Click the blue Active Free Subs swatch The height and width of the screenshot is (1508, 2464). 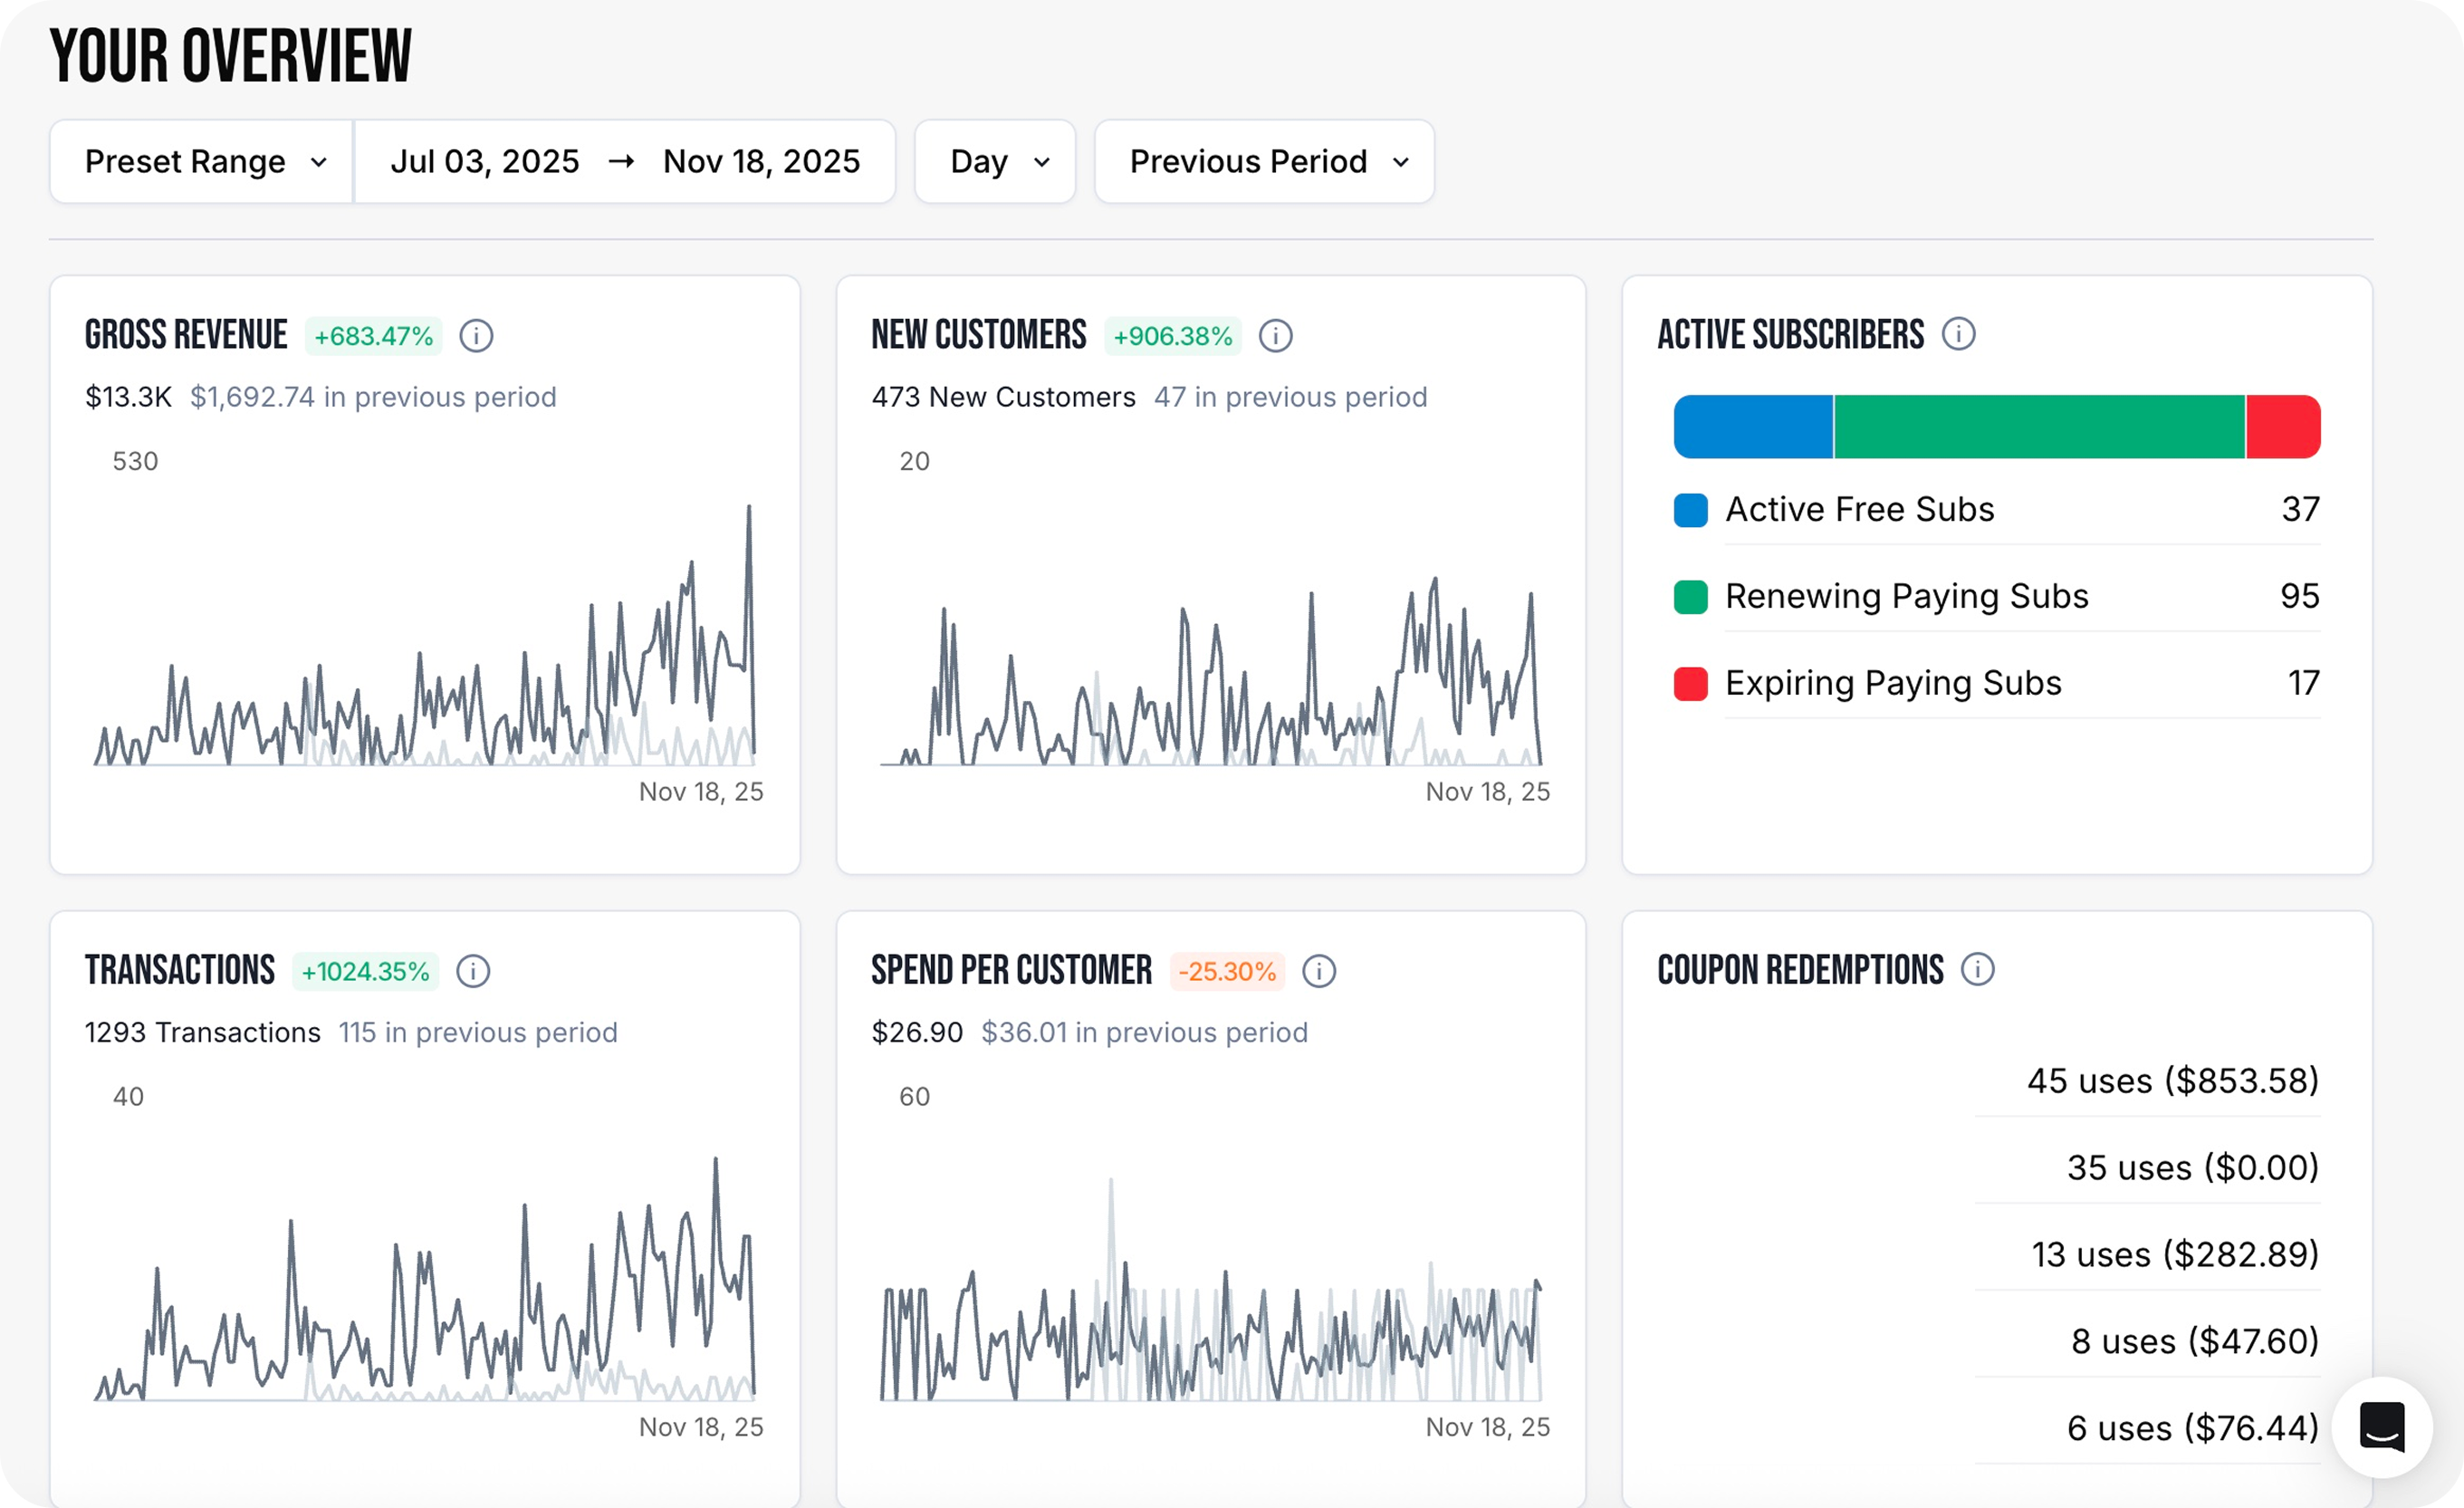pyautogui.click(x=1691, y=510)
